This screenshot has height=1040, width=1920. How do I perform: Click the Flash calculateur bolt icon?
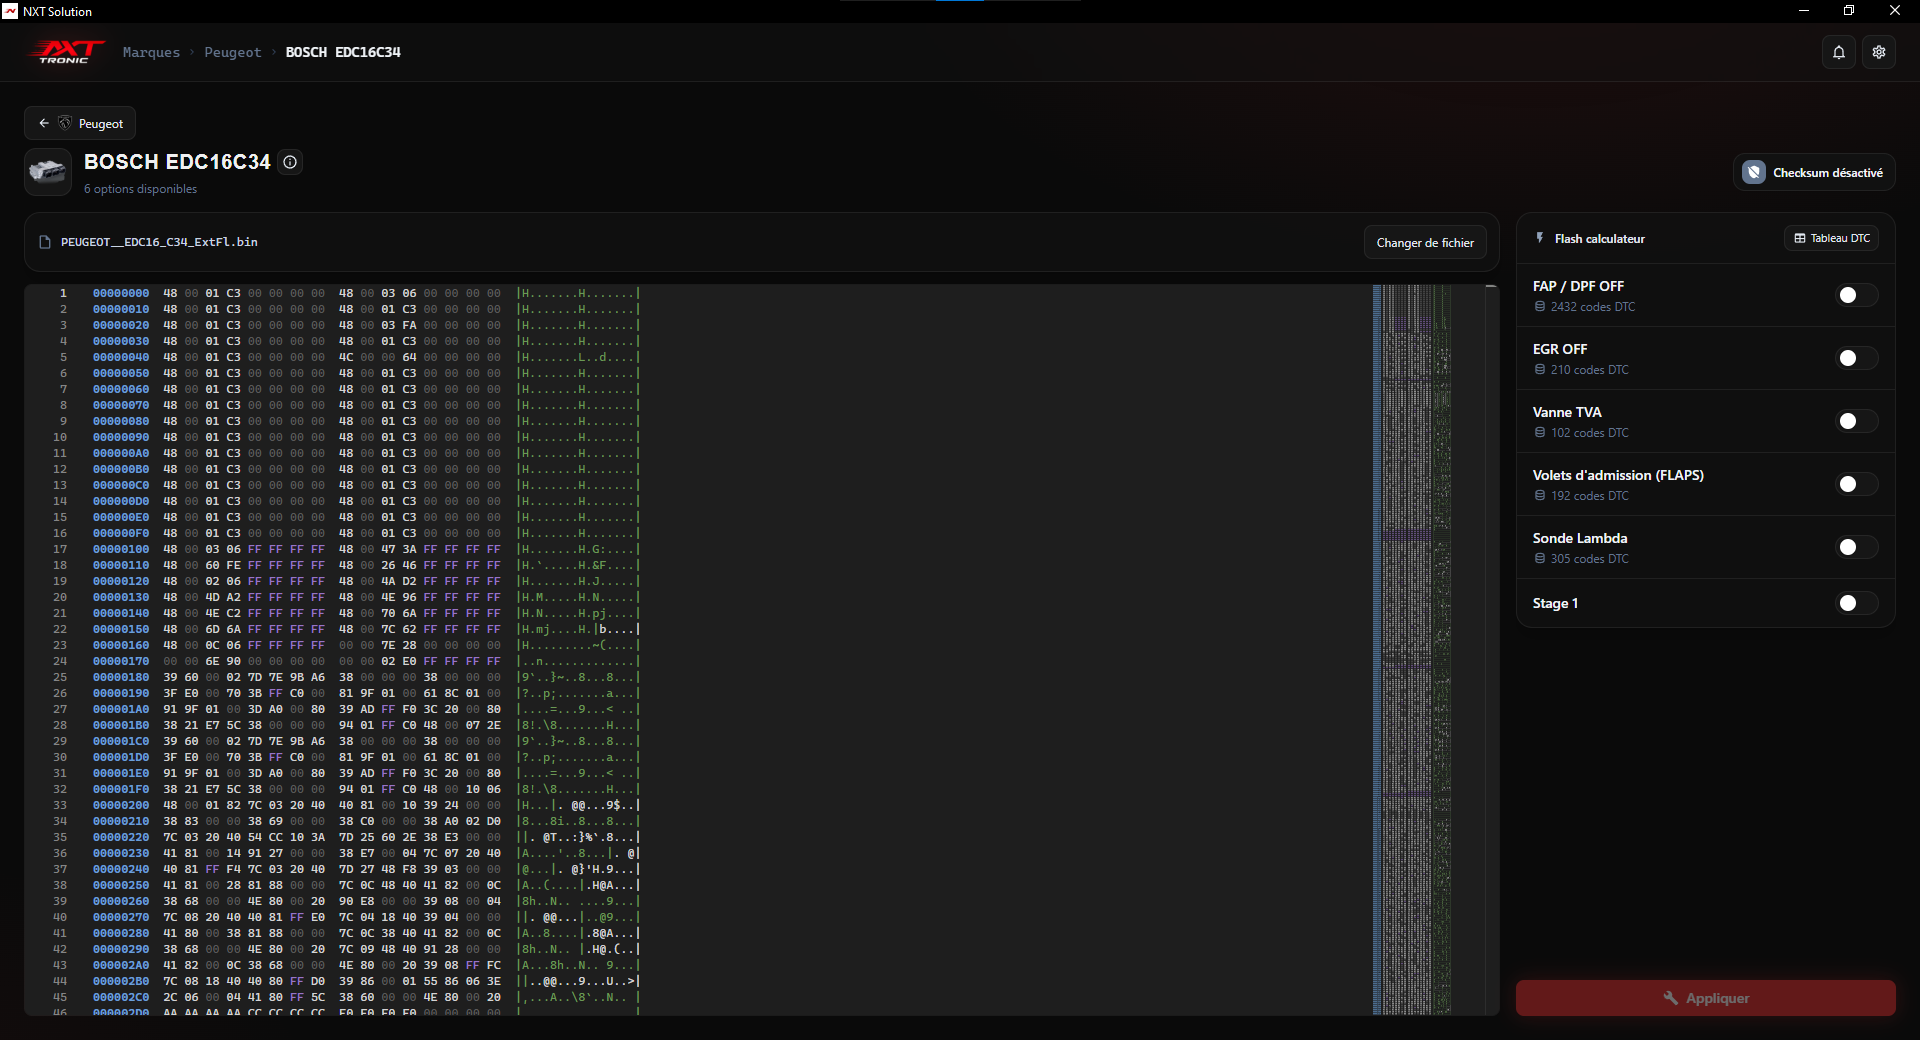tap(1540, 238)
